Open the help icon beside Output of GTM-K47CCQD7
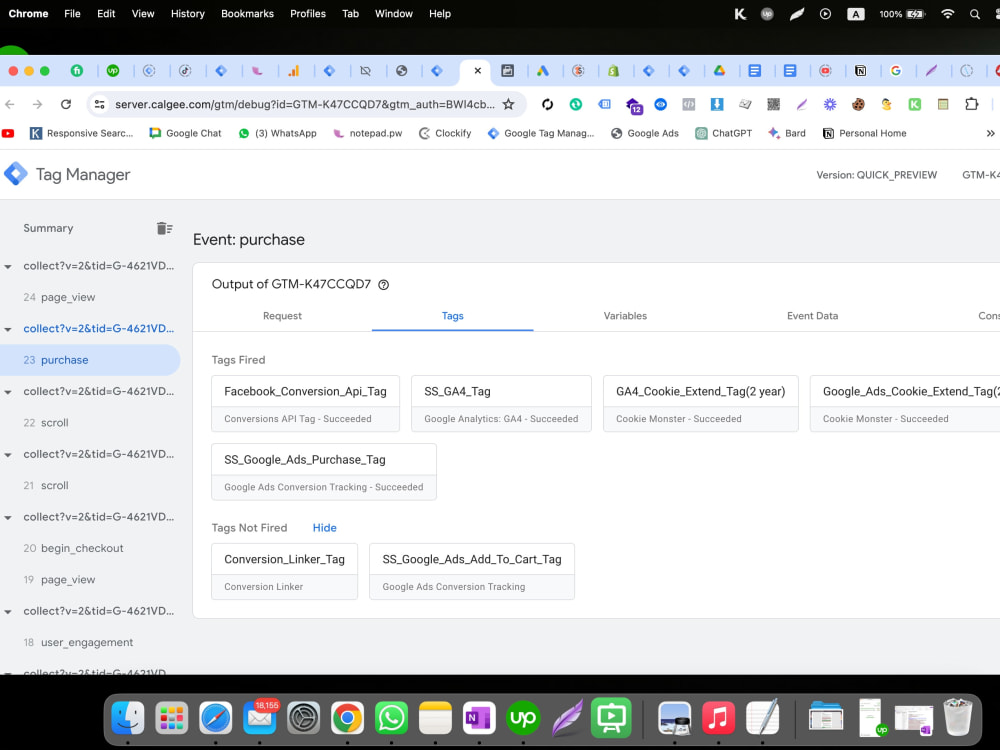 [x=383, y=284]
